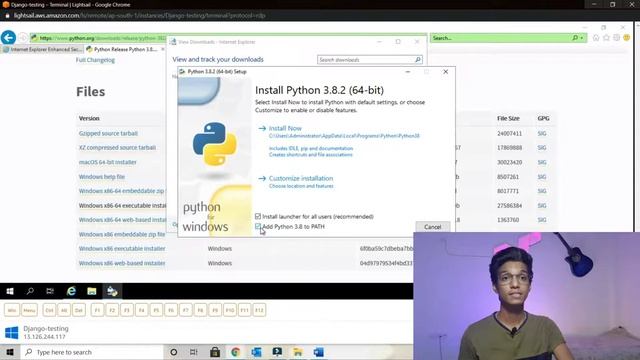Go back using Internet Explorer's blue back arrow

click(8, 38)
